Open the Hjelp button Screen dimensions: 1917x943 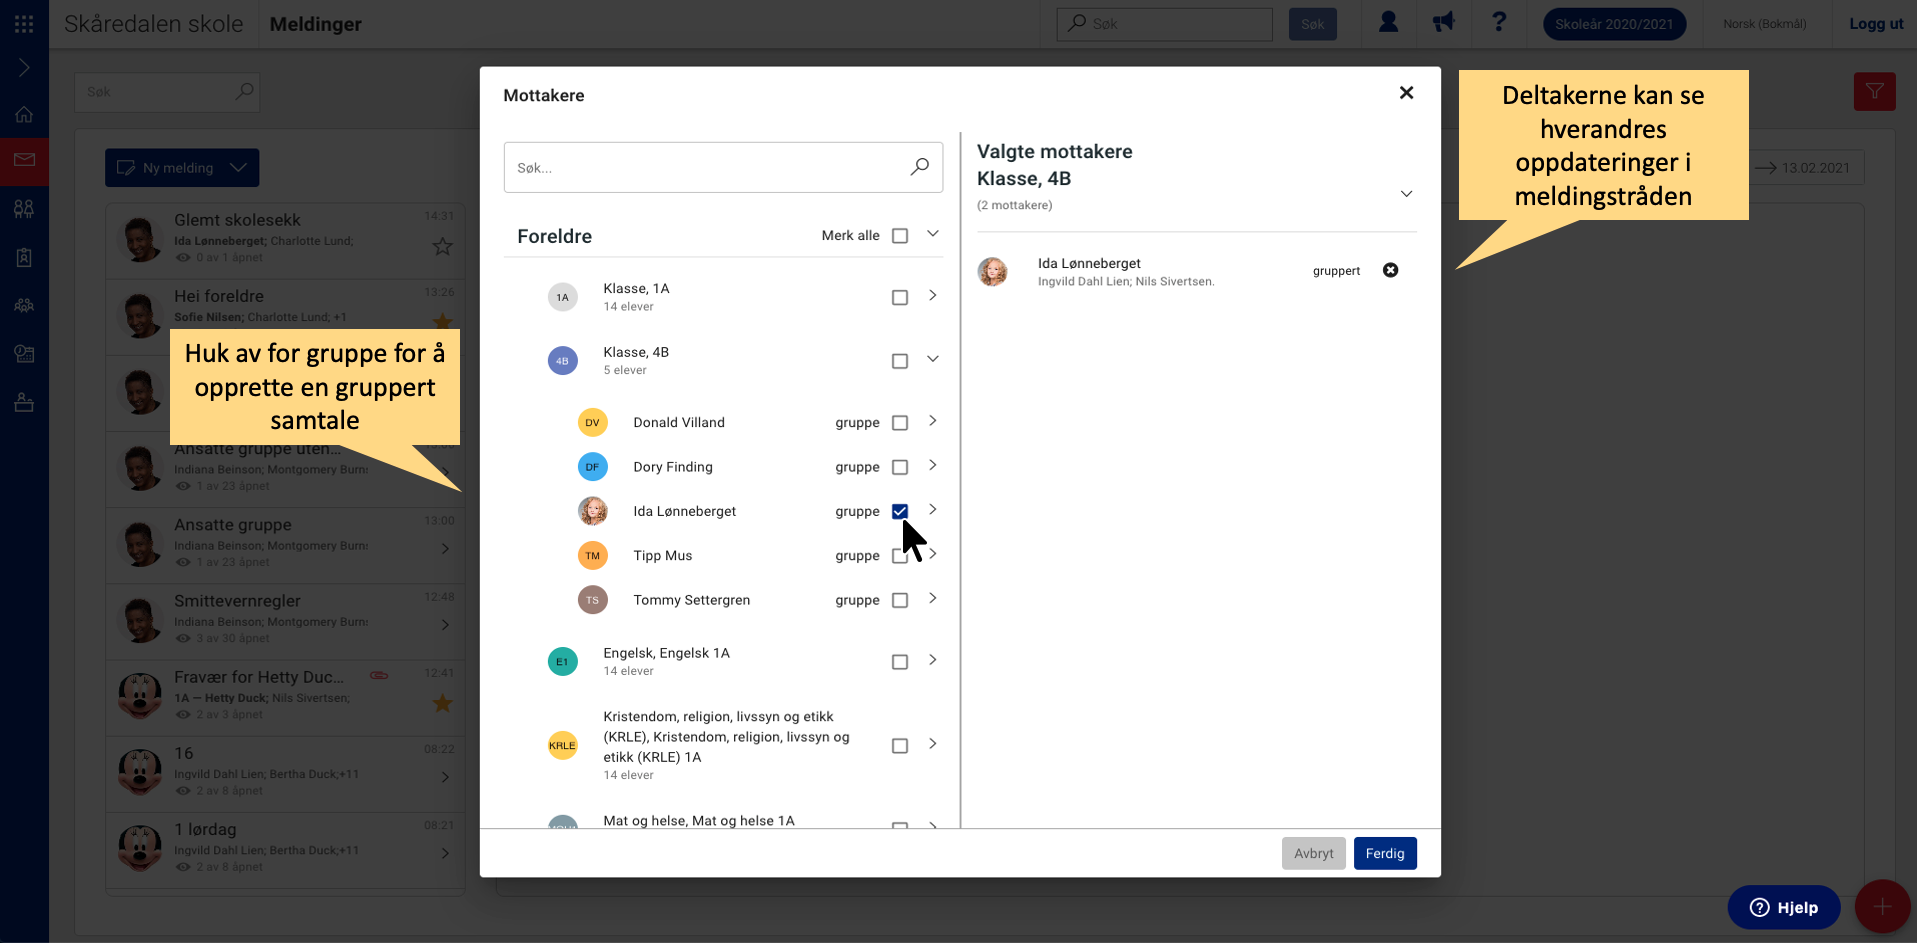click(x=1784, y=907)
